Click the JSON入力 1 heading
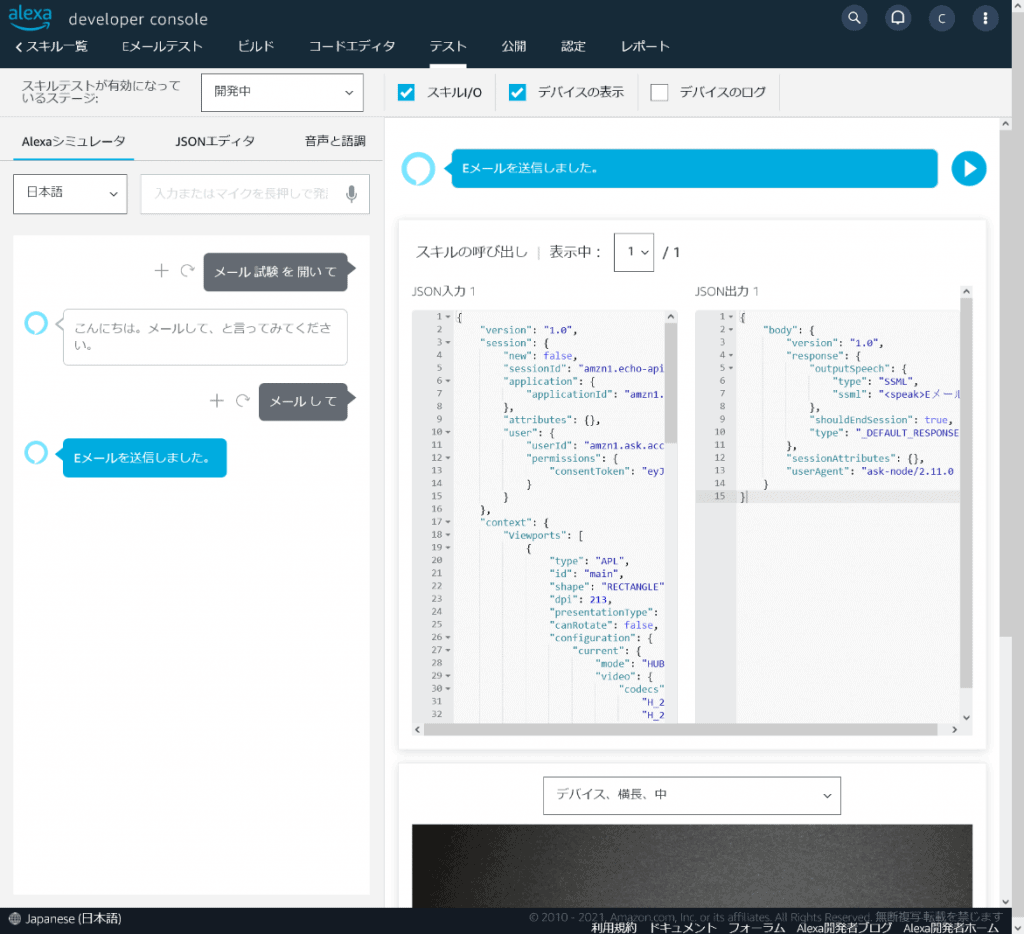This screenshot has height=934, width=1024. click(x=443, y=291)
